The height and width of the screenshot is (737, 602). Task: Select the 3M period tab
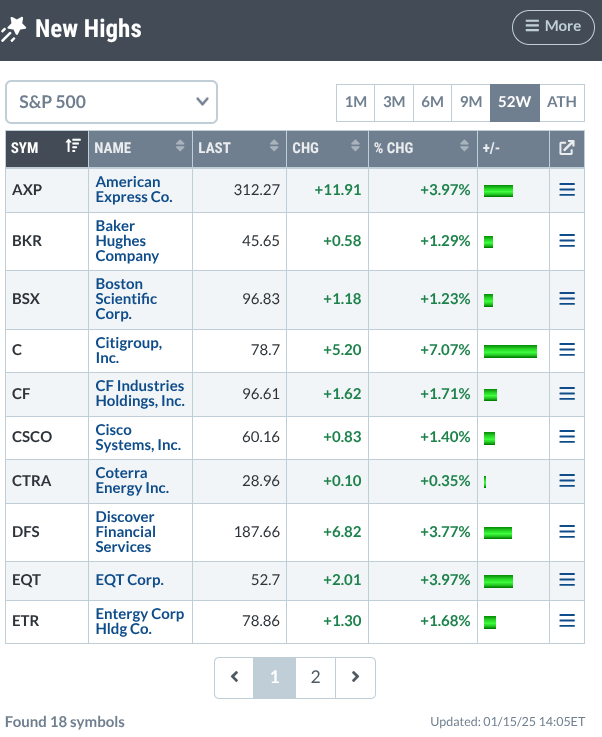click(x=394, y=102)
